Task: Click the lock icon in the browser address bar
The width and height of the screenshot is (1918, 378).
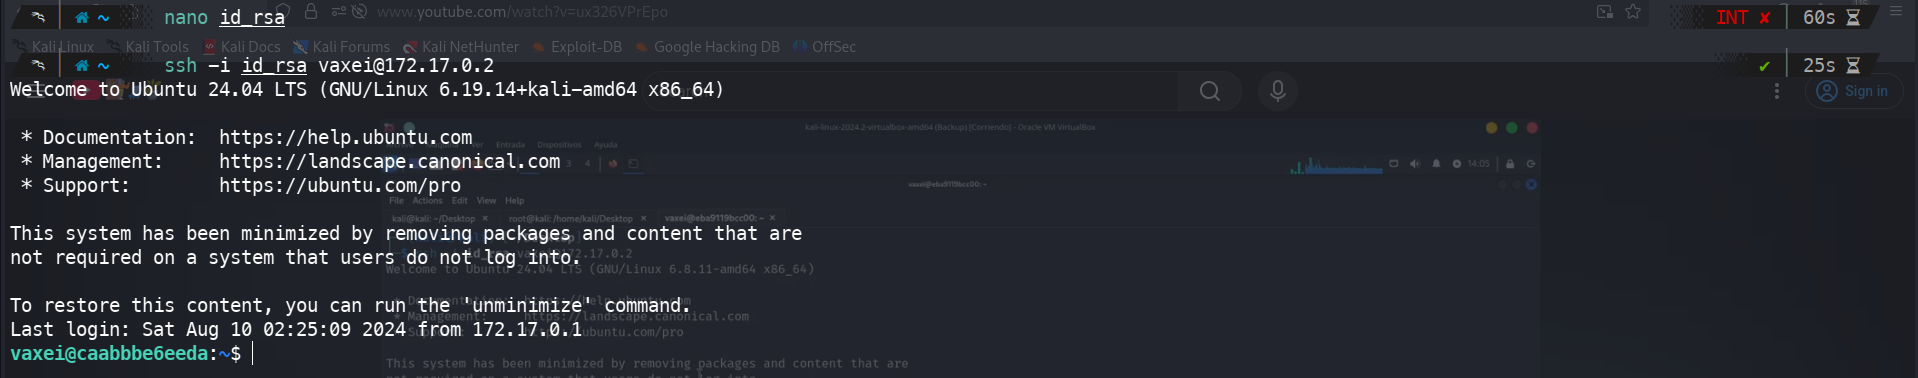Action: (311, 11)
